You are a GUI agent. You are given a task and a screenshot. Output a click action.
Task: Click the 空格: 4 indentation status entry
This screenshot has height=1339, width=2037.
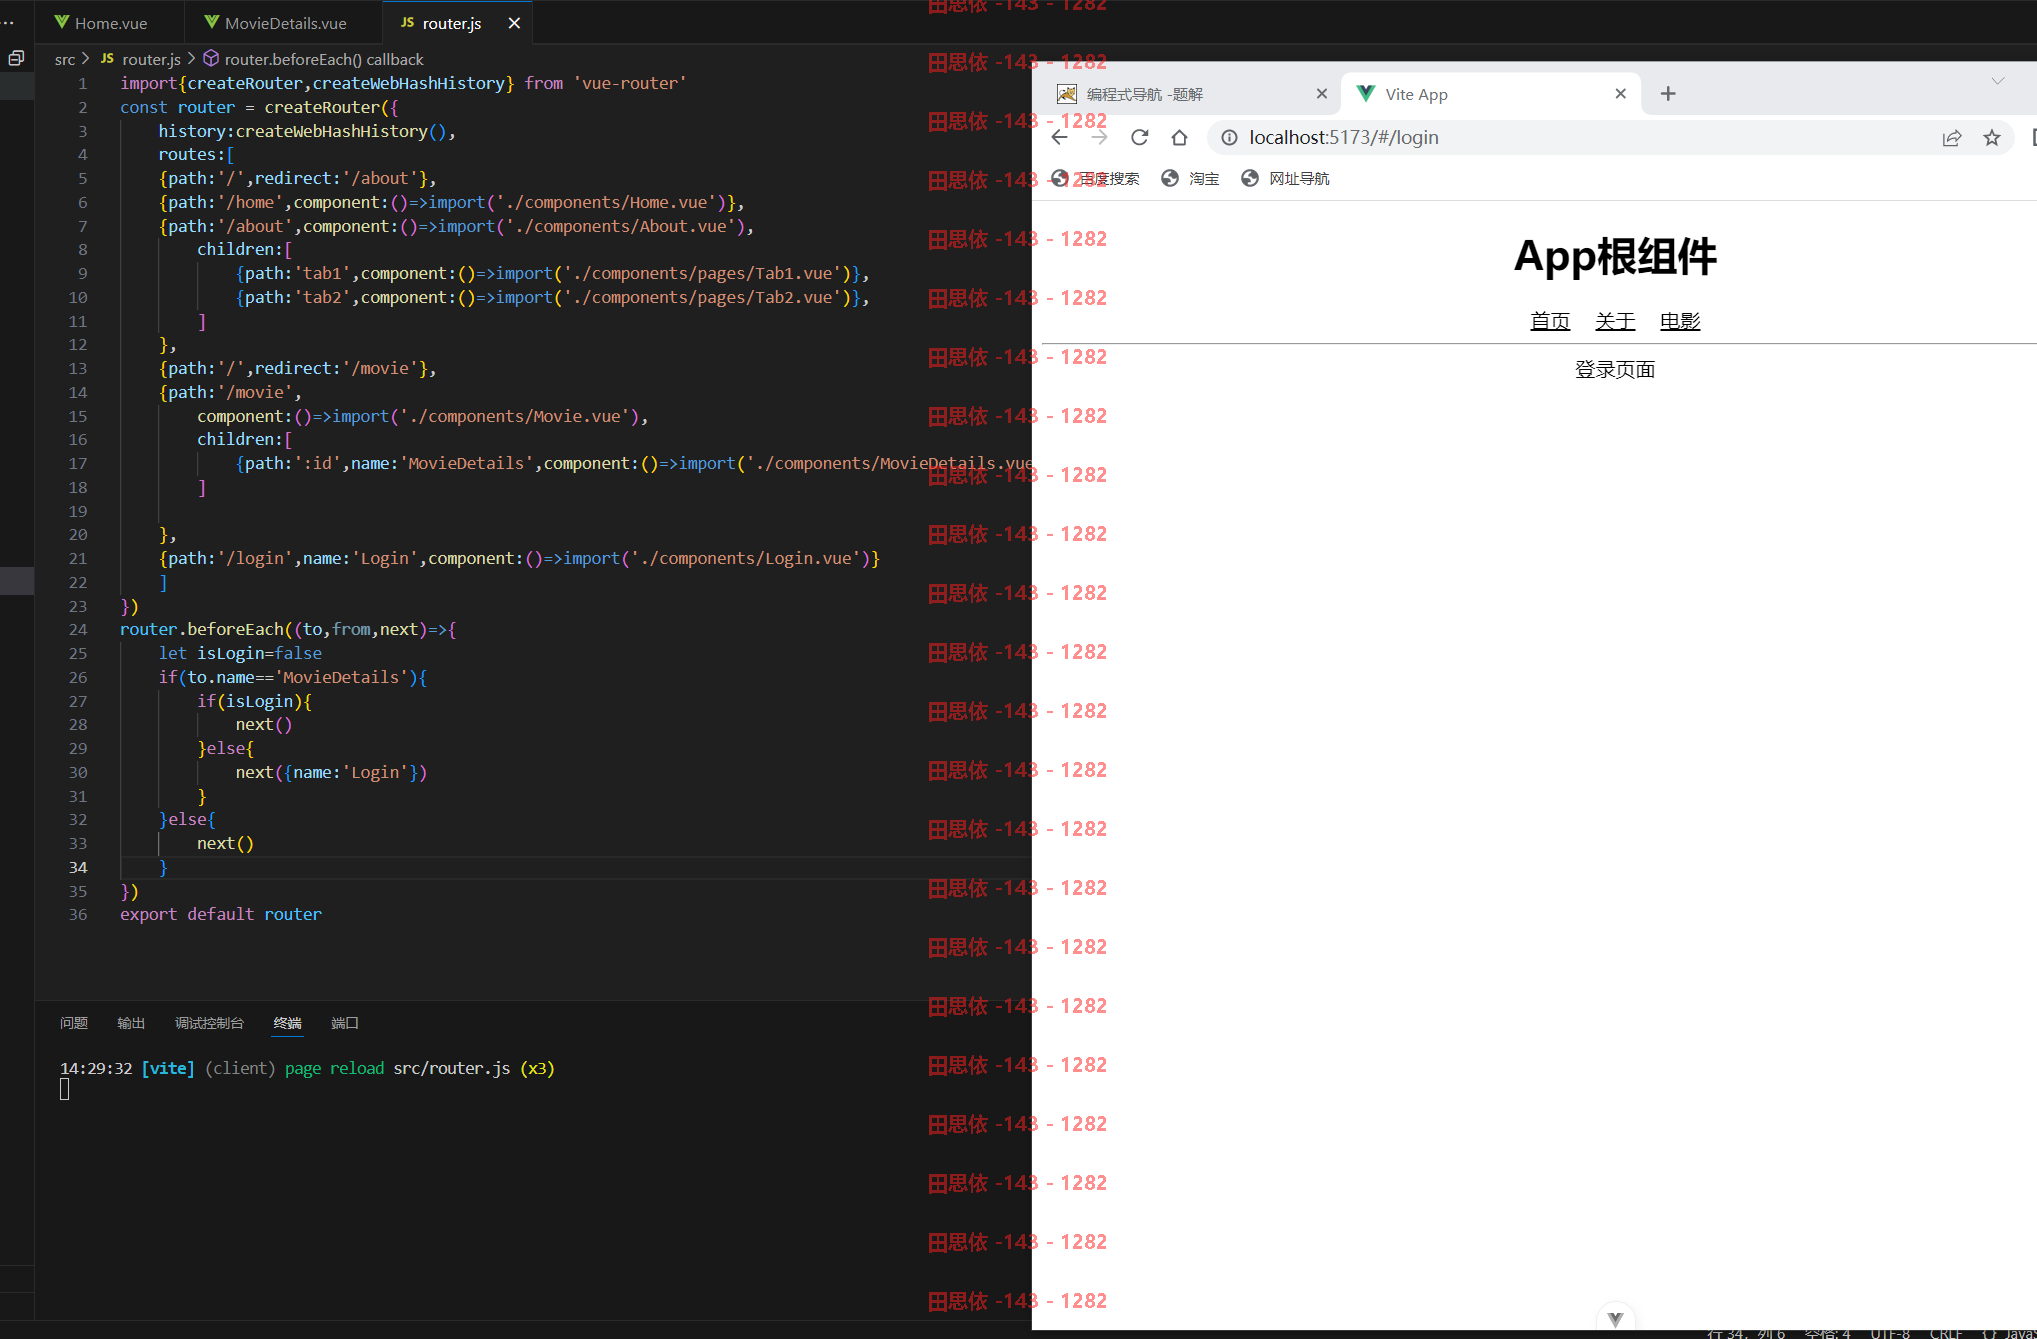(1827, 1333)
